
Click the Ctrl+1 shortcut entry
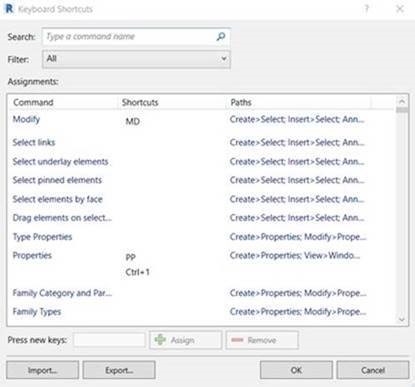[137, 272]
